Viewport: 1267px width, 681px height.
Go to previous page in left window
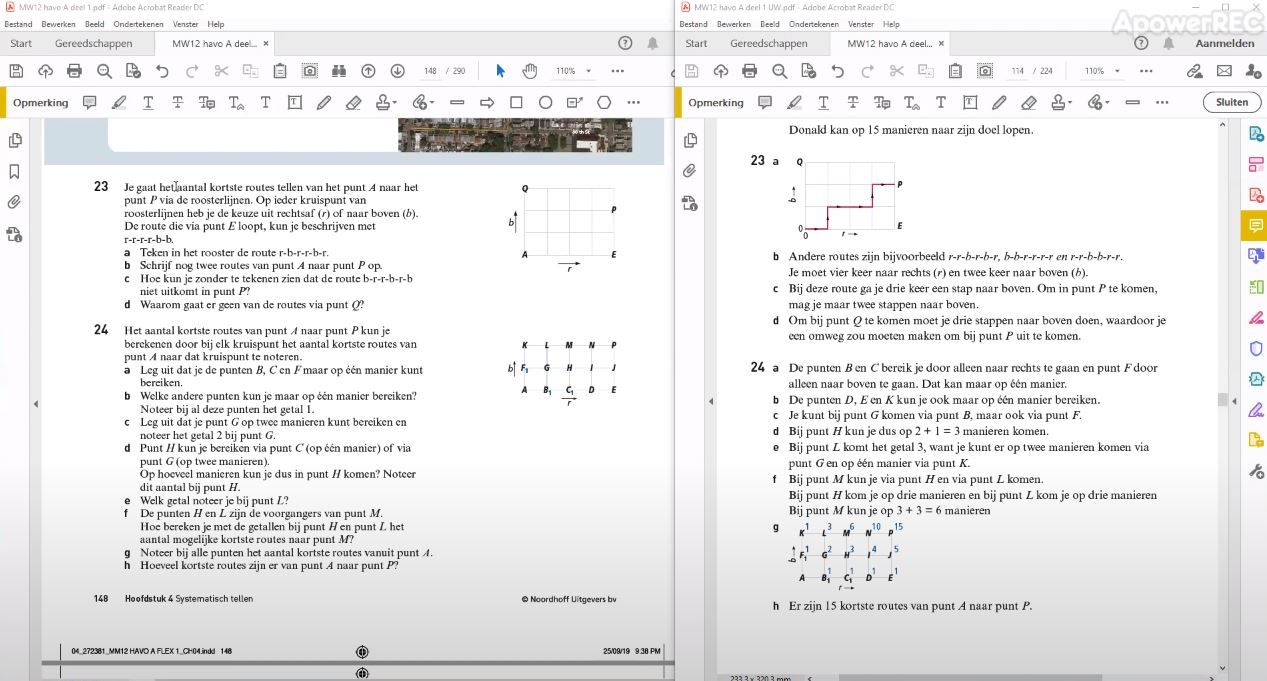[x=368, y=71]
